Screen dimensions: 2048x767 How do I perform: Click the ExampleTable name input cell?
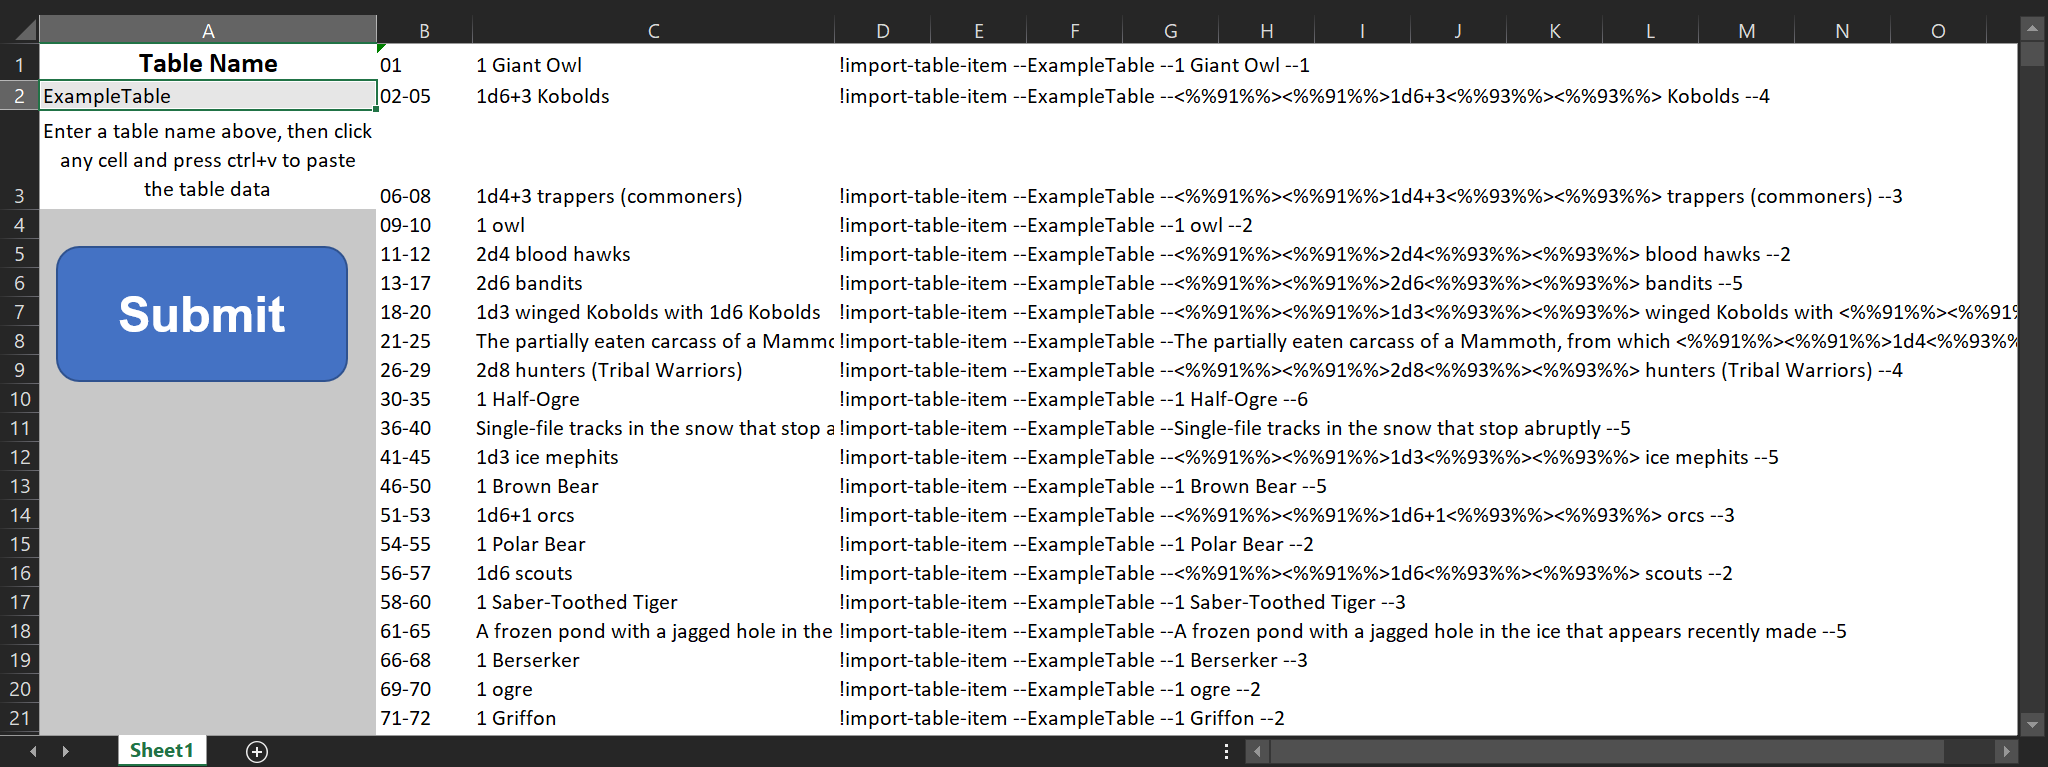[x=208, y=97]
